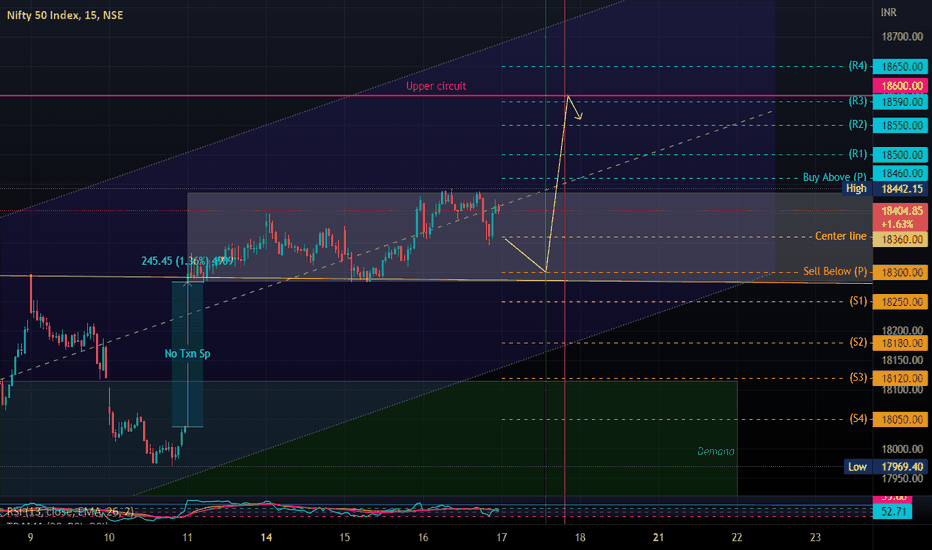This screenshot has height=550, width=932.
Task: Click date 14 on time axis
Action: [x=266, y=538]
